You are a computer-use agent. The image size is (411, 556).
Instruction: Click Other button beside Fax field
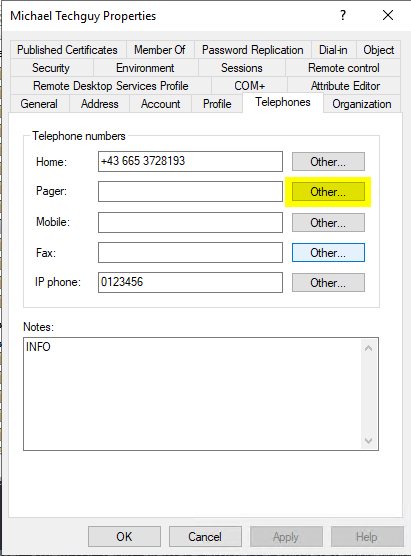(328, 253)
